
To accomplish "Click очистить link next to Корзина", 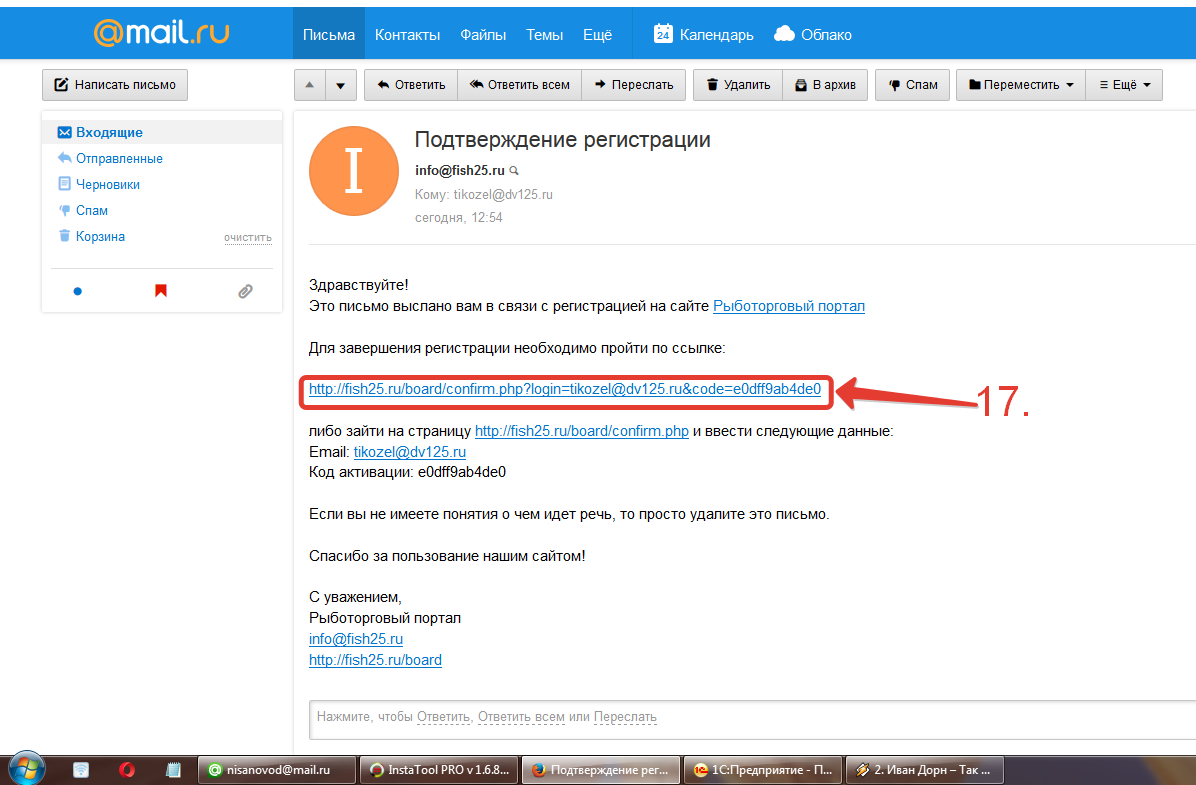I will point(247,238).
